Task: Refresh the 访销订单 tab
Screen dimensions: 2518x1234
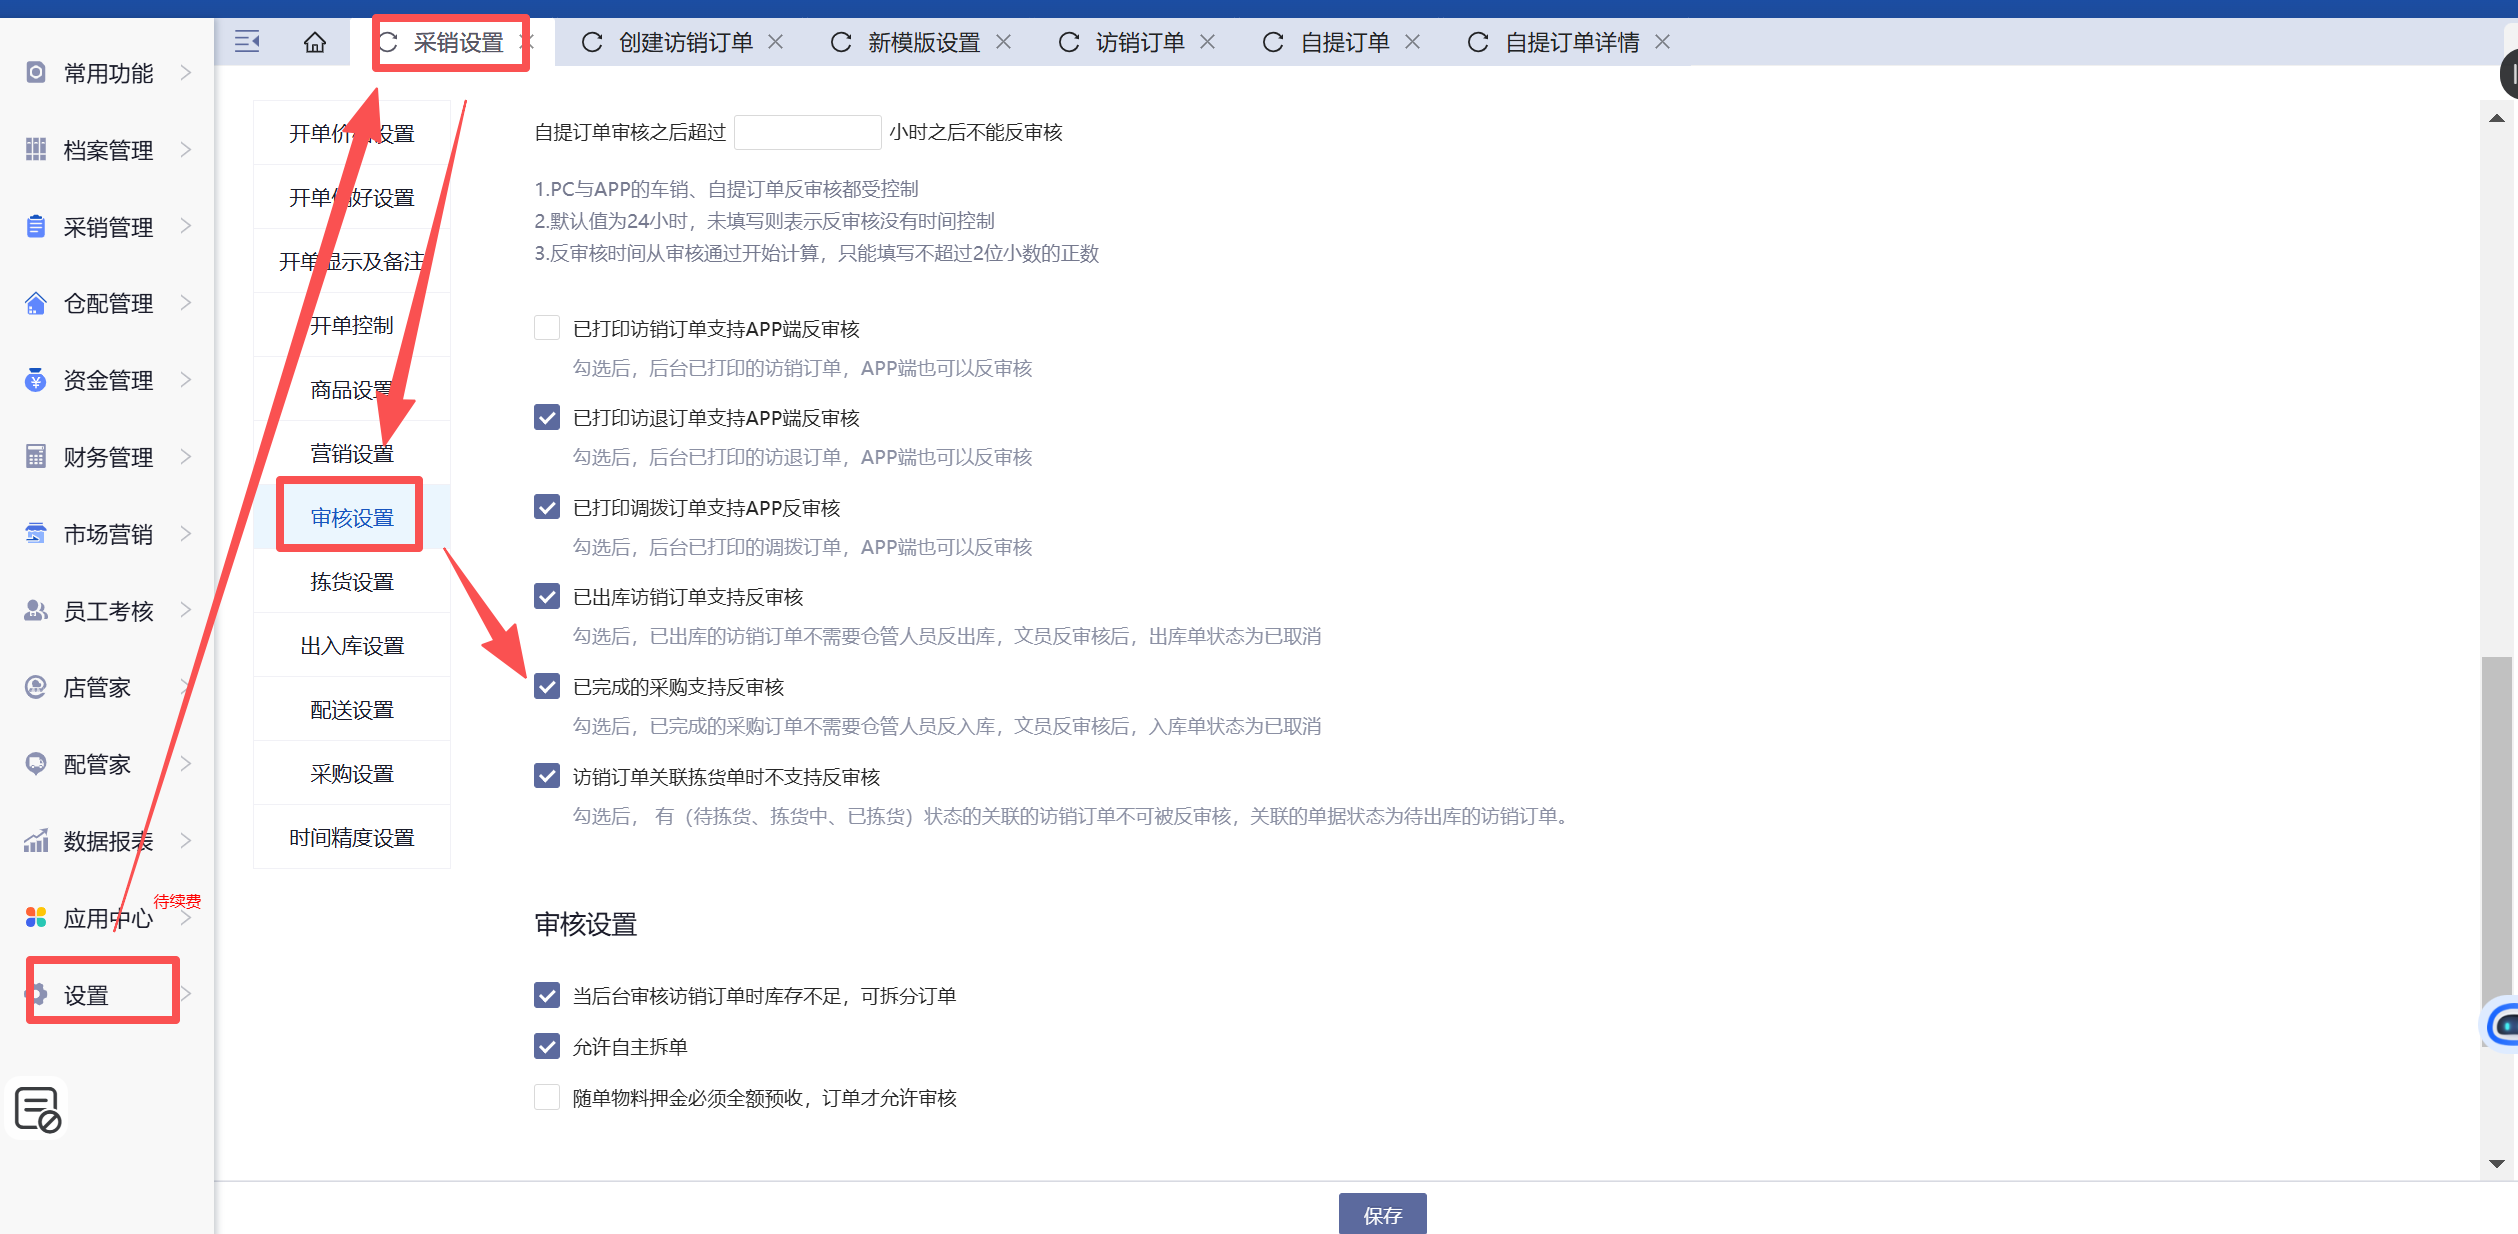Action: [x=1069, y=42]
